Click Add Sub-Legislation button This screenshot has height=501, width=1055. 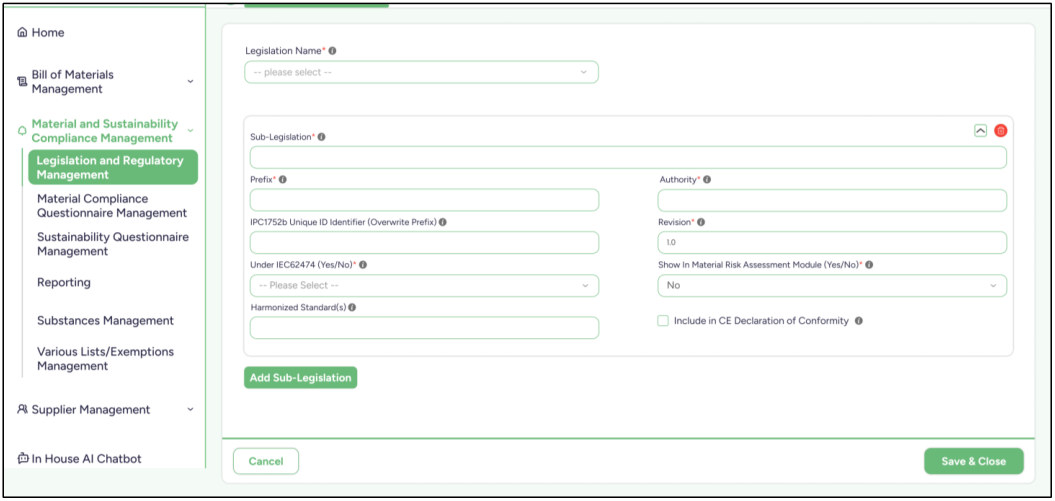[301, 378]
